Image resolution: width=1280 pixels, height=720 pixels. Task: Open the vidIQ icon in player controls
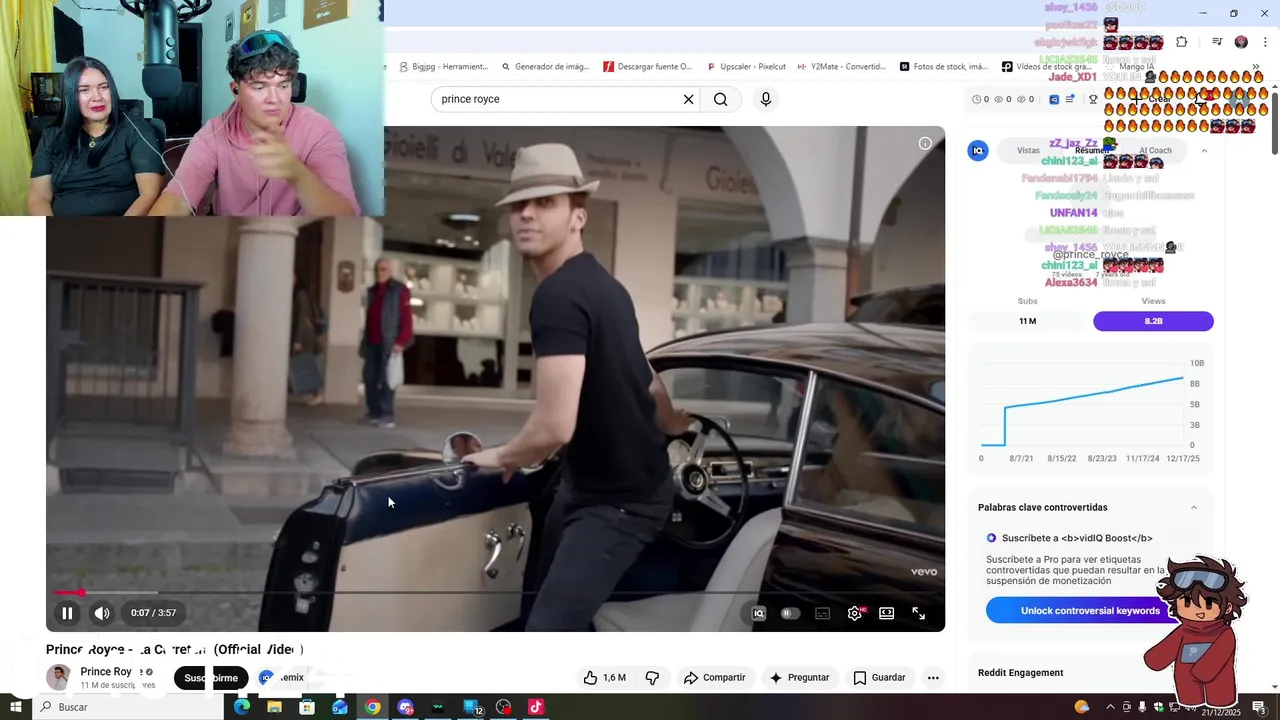coord(759,613)
